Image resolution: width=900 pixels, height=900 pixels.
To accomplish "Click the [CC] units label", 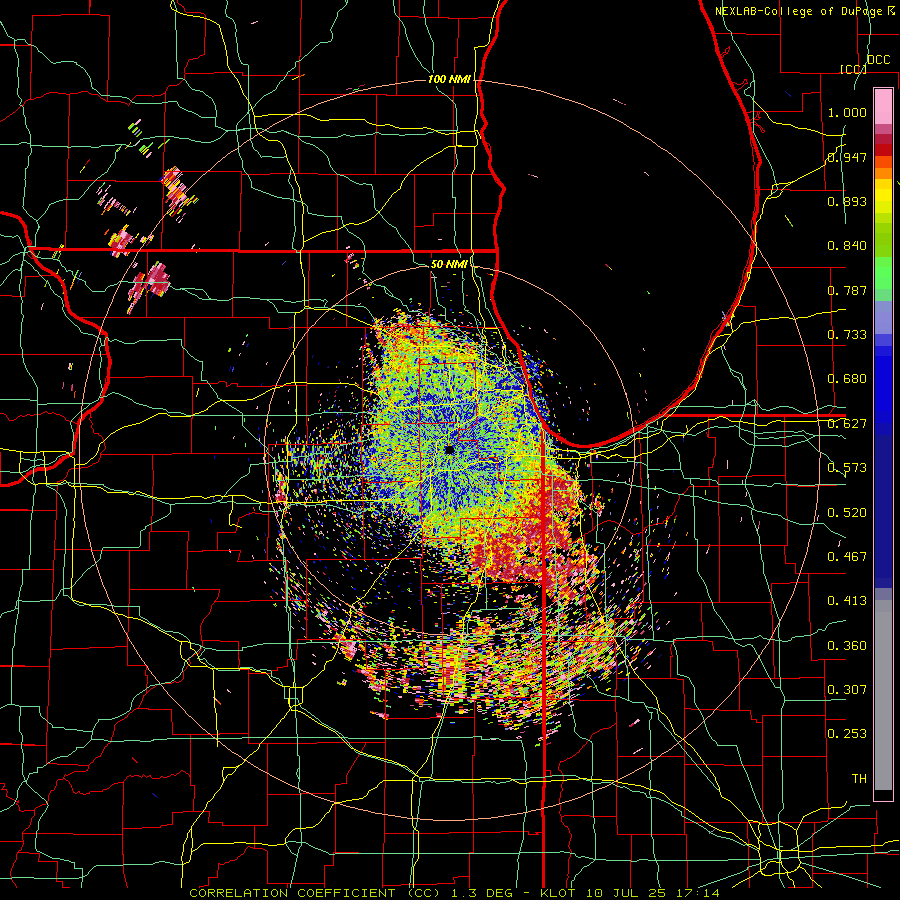I will (x=853, y=69).
